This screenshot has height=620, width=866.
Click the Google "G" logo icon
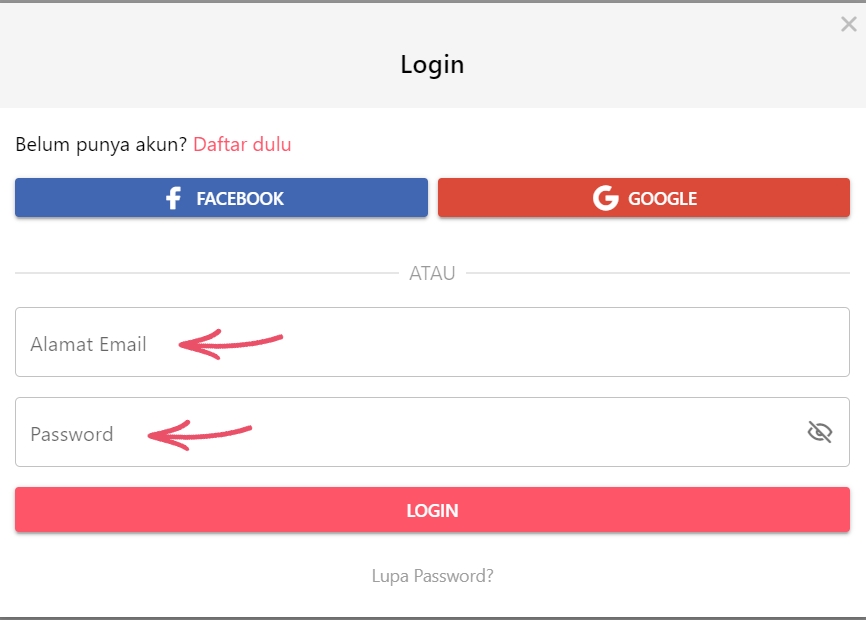point(605,198)
